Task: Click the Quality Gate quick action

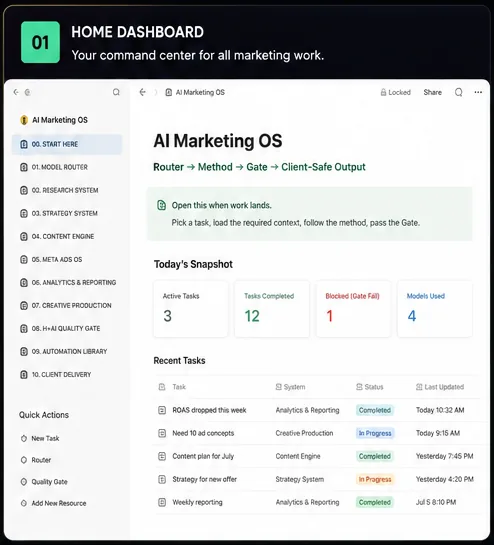Action: 49,482
